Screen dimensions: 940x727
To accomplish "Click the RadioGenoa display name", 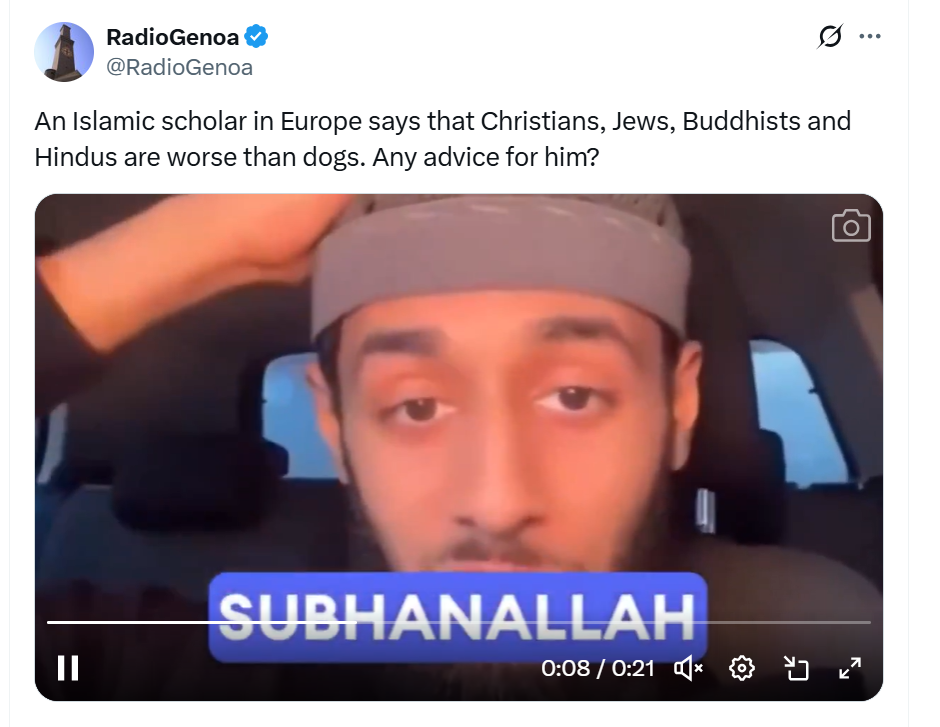I will coord(173,37).
